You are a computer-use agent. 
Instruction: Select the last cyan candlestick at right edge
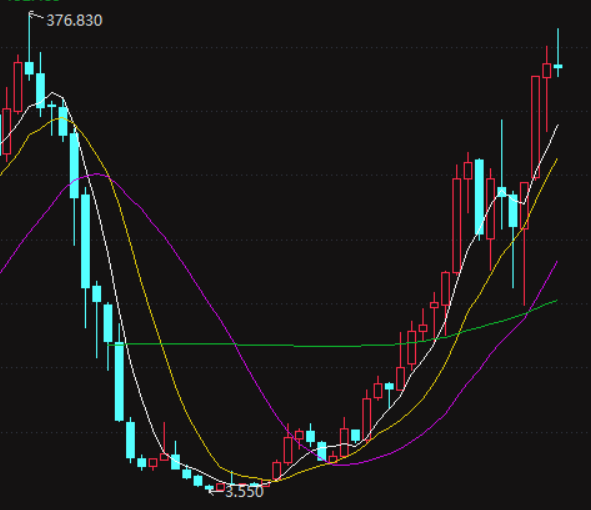(x=558, y=66)
